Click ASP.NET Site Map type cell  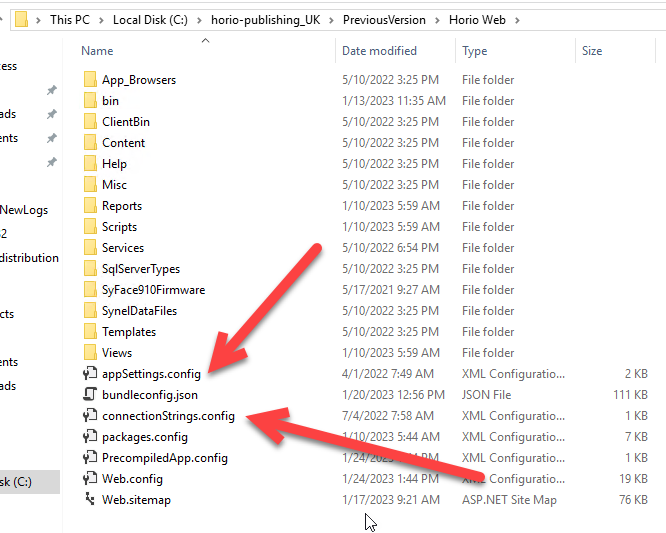click(x=509, y=500)
